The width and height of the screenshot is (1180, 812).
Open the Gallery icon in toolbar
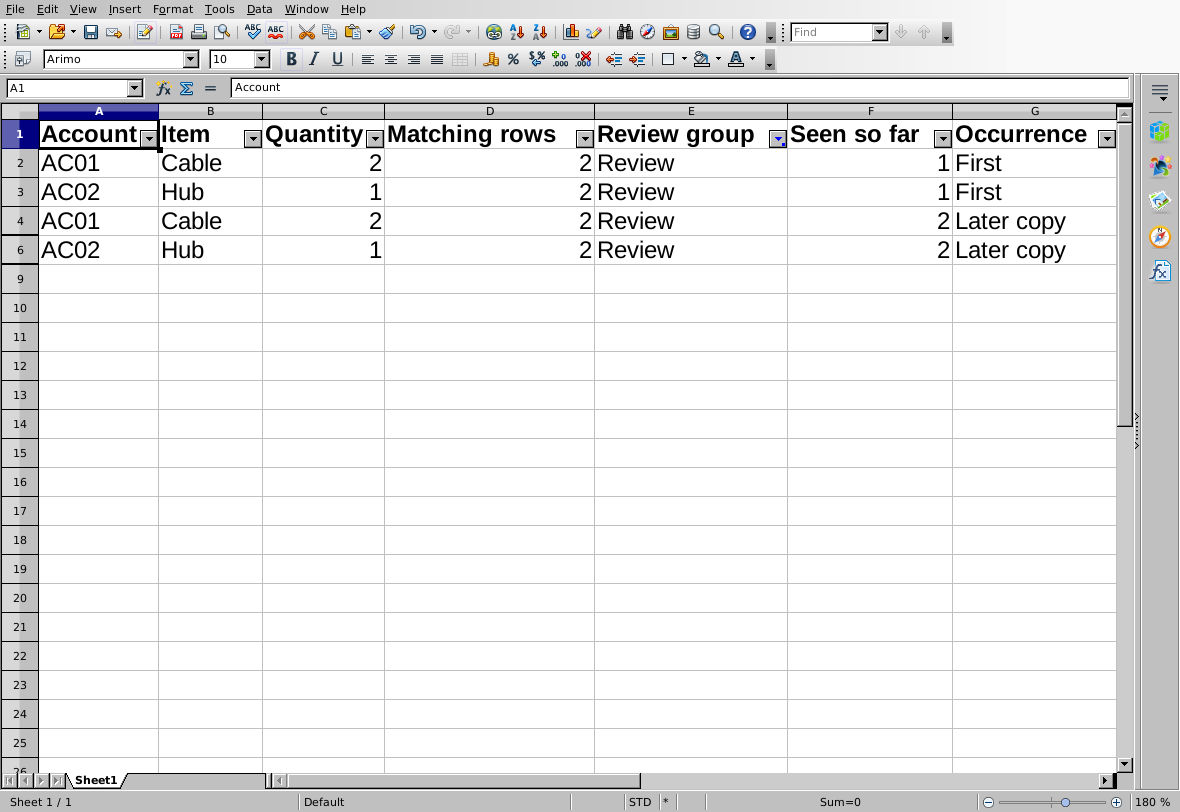pos(671,32)
